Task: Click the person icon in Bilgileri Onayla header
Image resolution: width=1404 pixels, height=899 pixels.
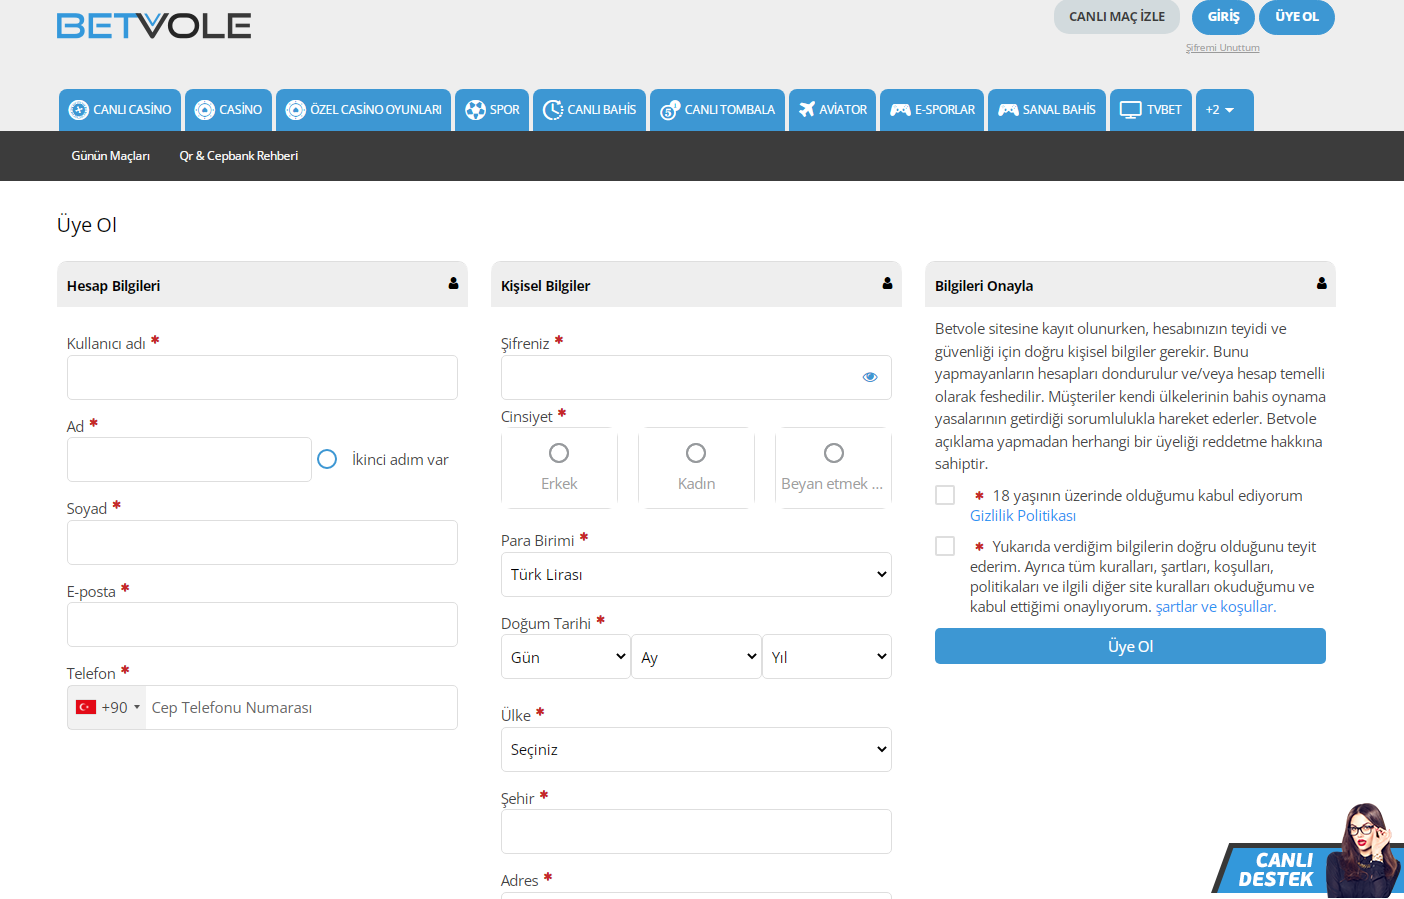Action: pyautogui.click(x=1322, y=284)
